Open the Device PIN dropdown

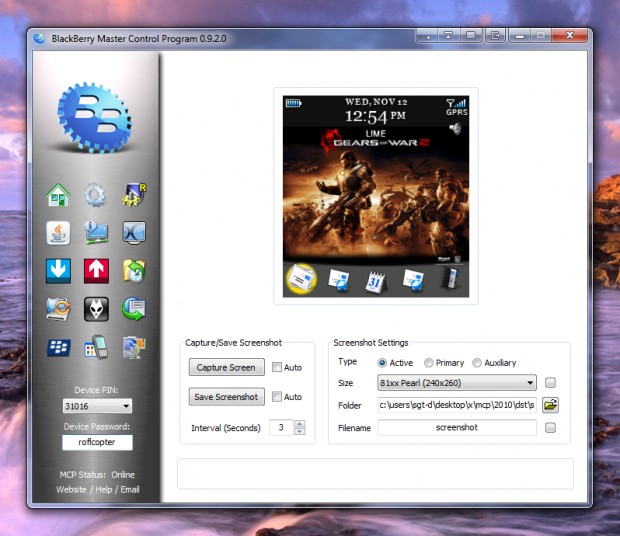97,406
